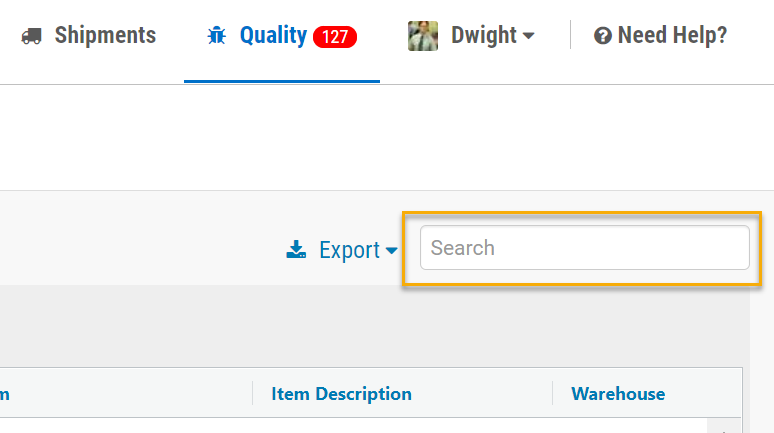Sort by the Warehouse column header
The image size is (774, 433).
[618, 394]
